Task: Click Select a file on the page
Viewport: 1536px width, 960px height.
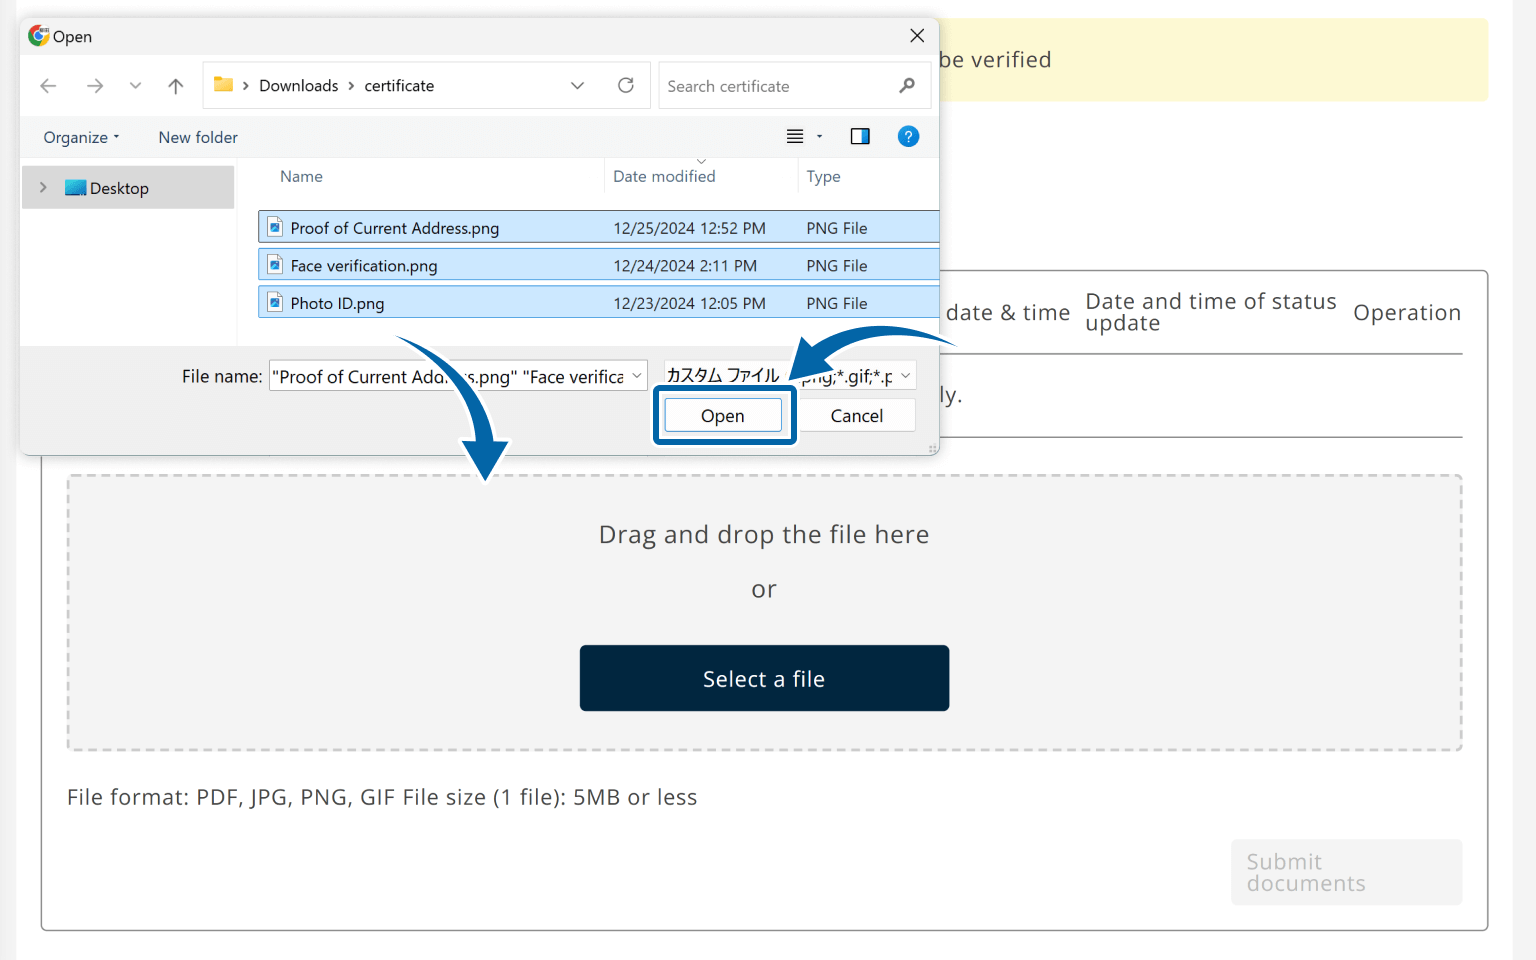Action: (764, 679)
